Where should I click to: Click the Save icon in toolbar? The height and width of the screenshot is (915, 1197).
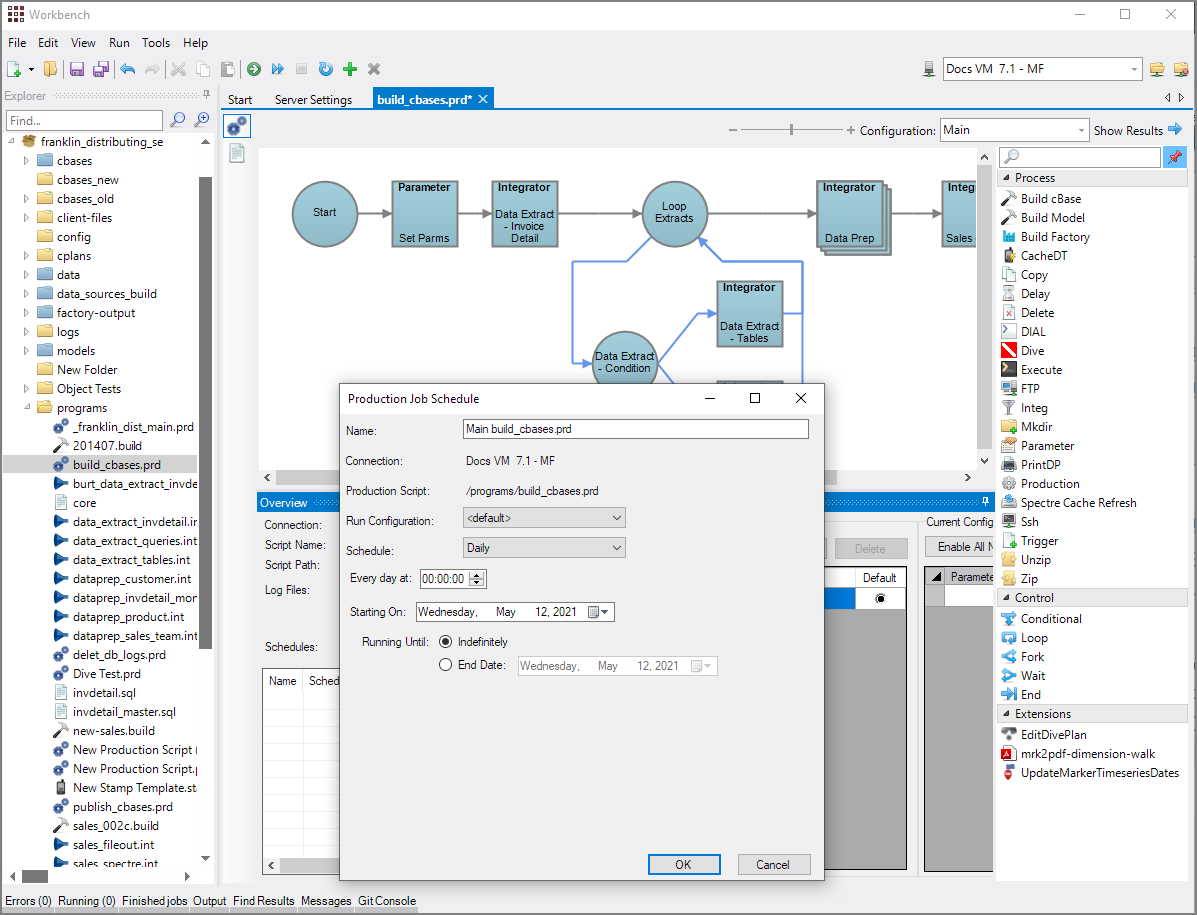click(77, 69)
